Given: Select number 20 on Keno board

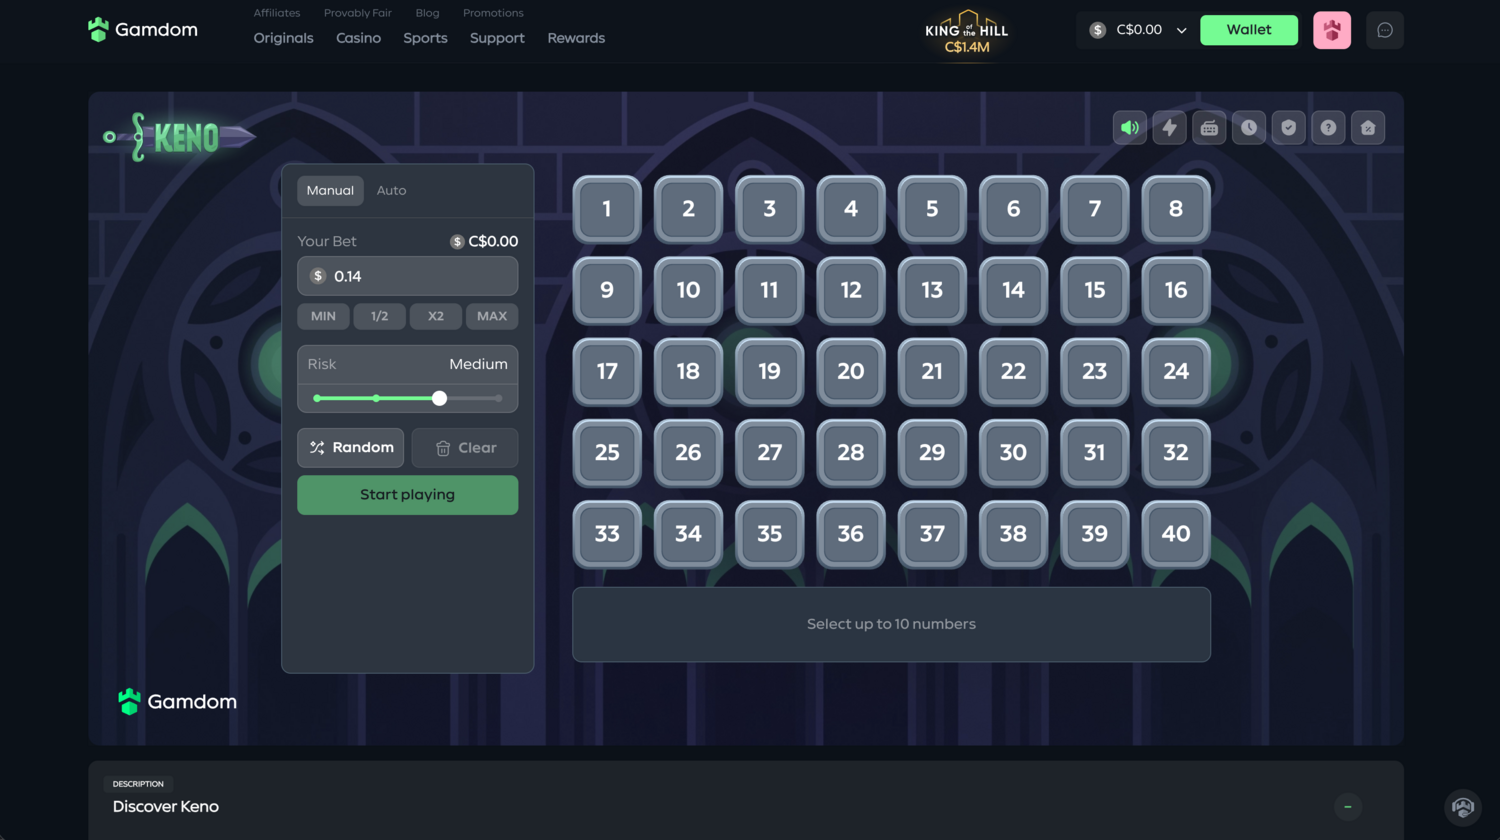Looking at the screenshot, I should (850, 371).
